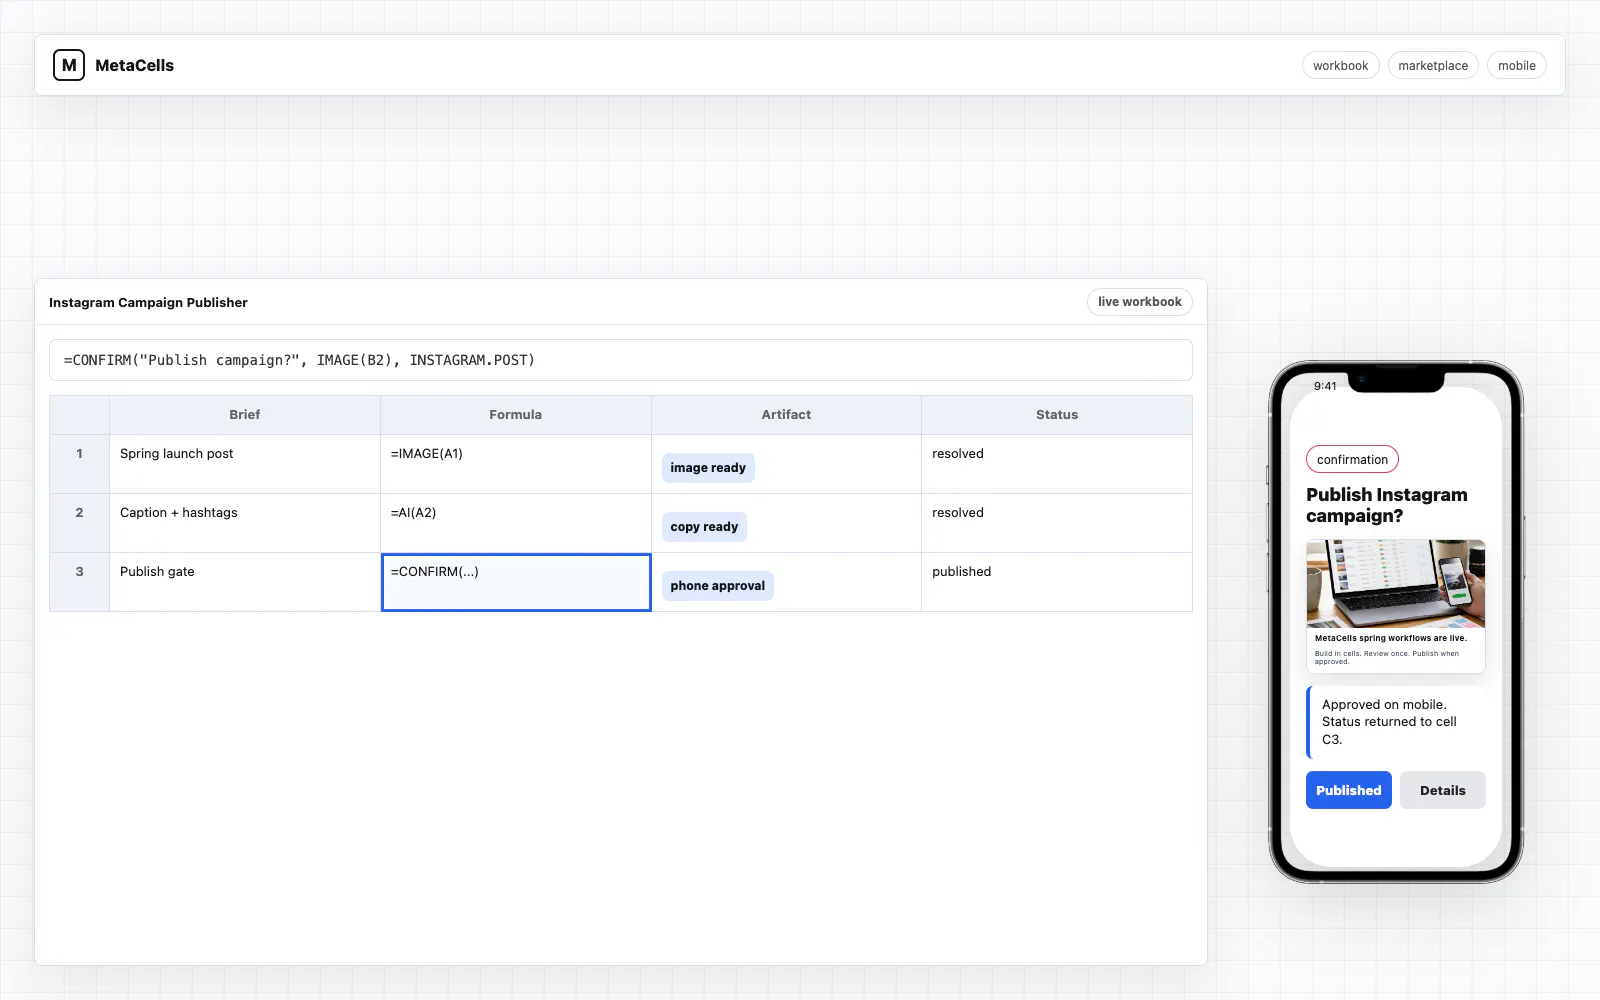This screenshot has width=1600, height=1000.
Task: Select the Brief column header
Action: click(245, 414)
